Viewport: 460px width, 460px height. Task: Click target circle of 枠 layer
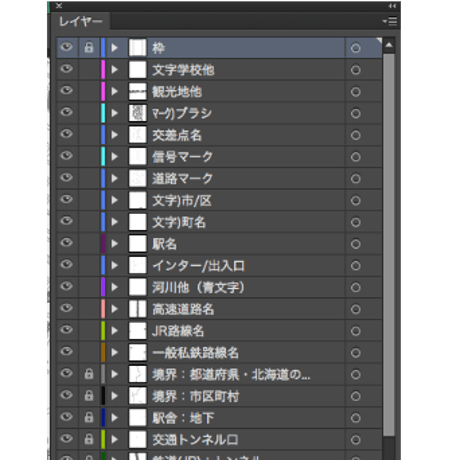pos(356,48)
